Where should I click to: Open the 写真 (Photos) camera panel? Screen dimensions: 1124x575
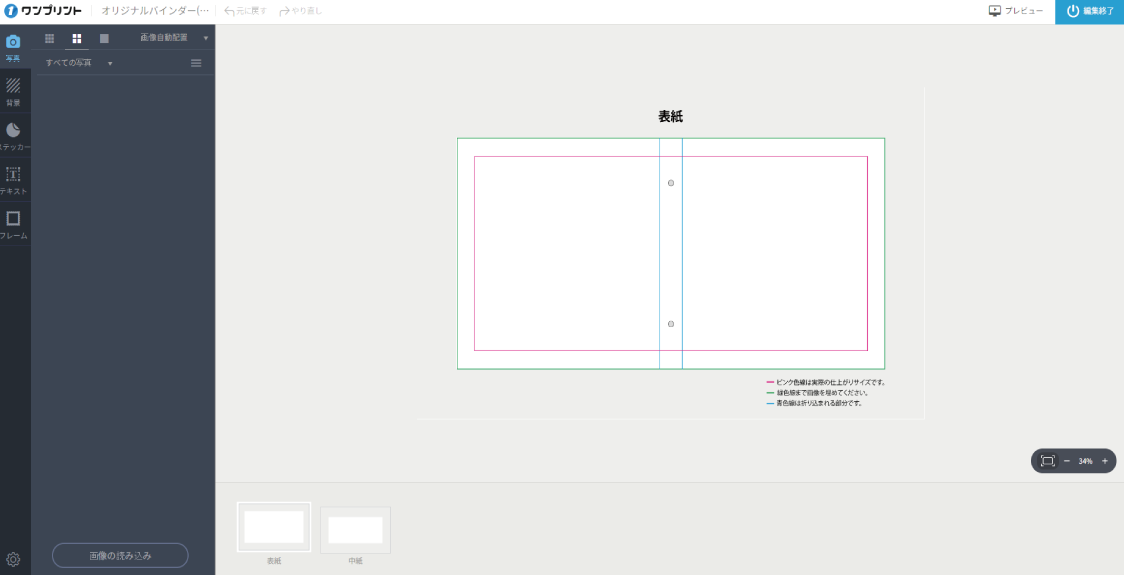point(13,46)
